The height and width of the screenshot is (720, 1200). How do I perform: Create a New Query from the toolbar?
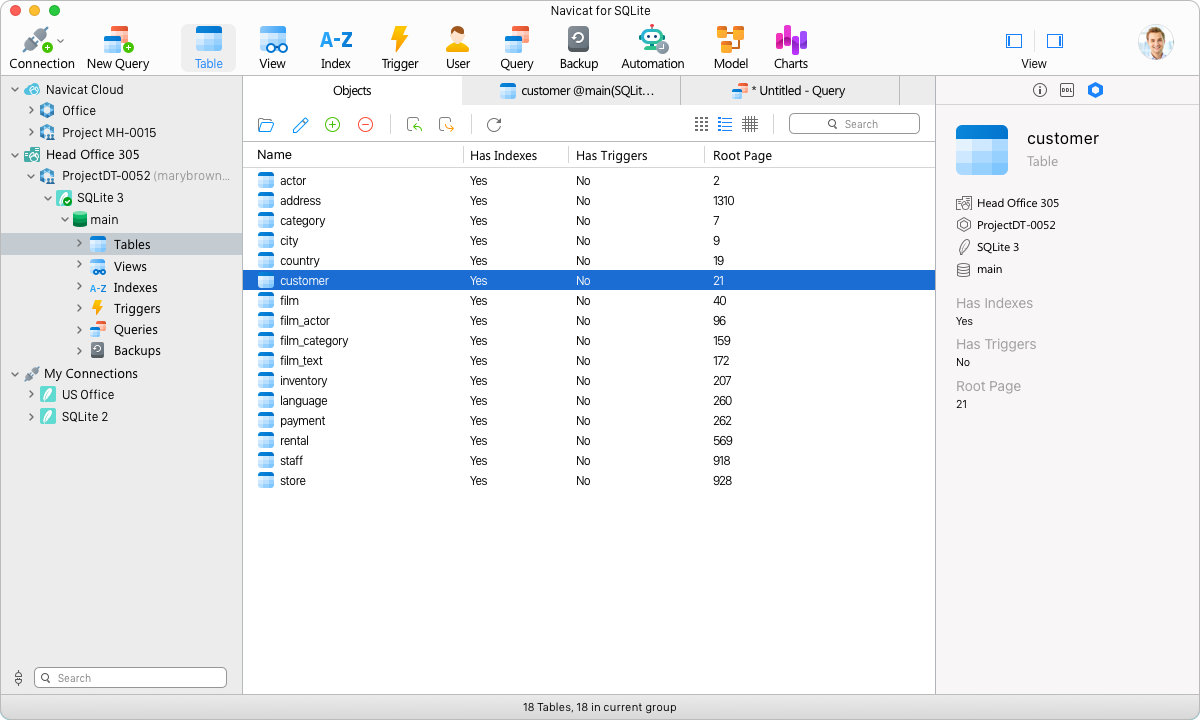(118, 48)
